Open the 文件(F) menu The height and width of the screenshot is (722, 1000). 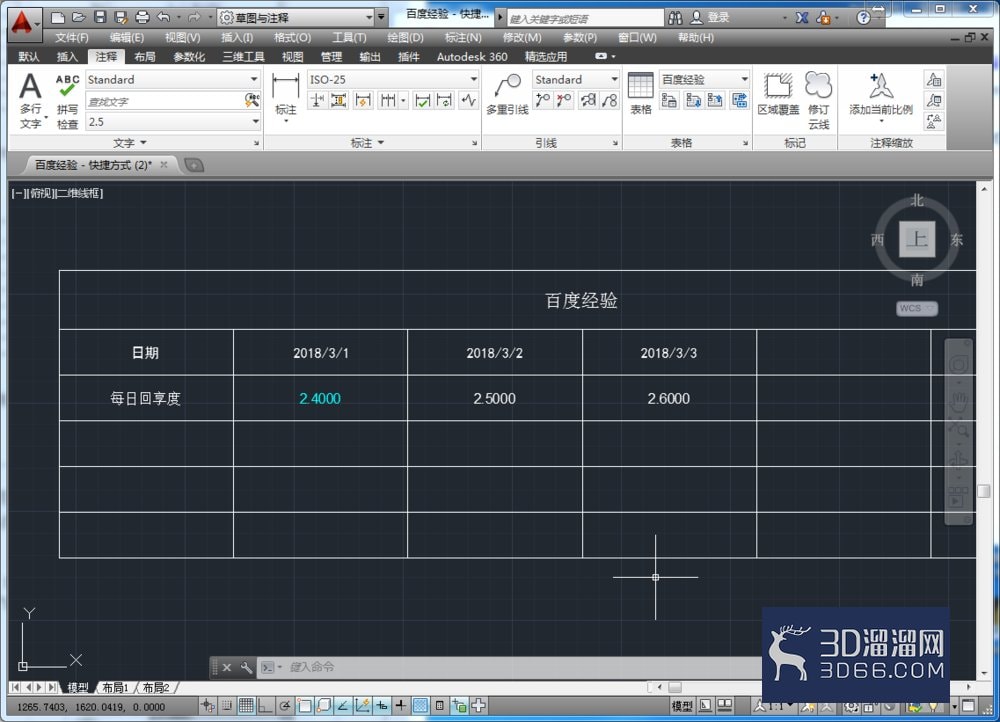tap(71, 38)
